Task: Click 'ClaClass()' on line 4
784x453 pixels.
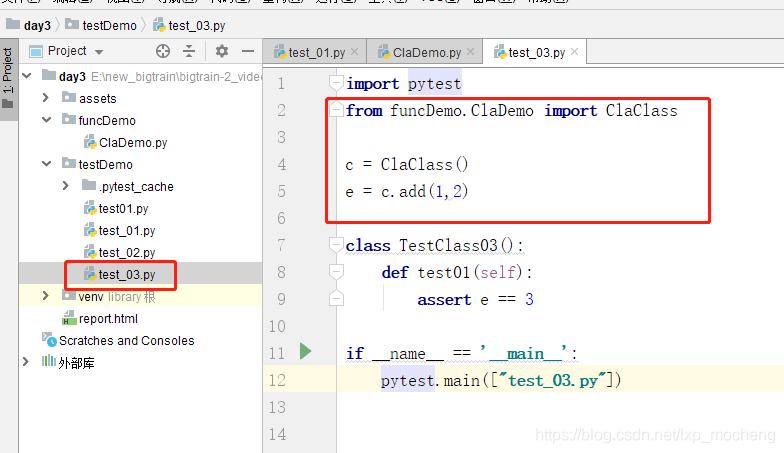Action: [x=424, y=164]
